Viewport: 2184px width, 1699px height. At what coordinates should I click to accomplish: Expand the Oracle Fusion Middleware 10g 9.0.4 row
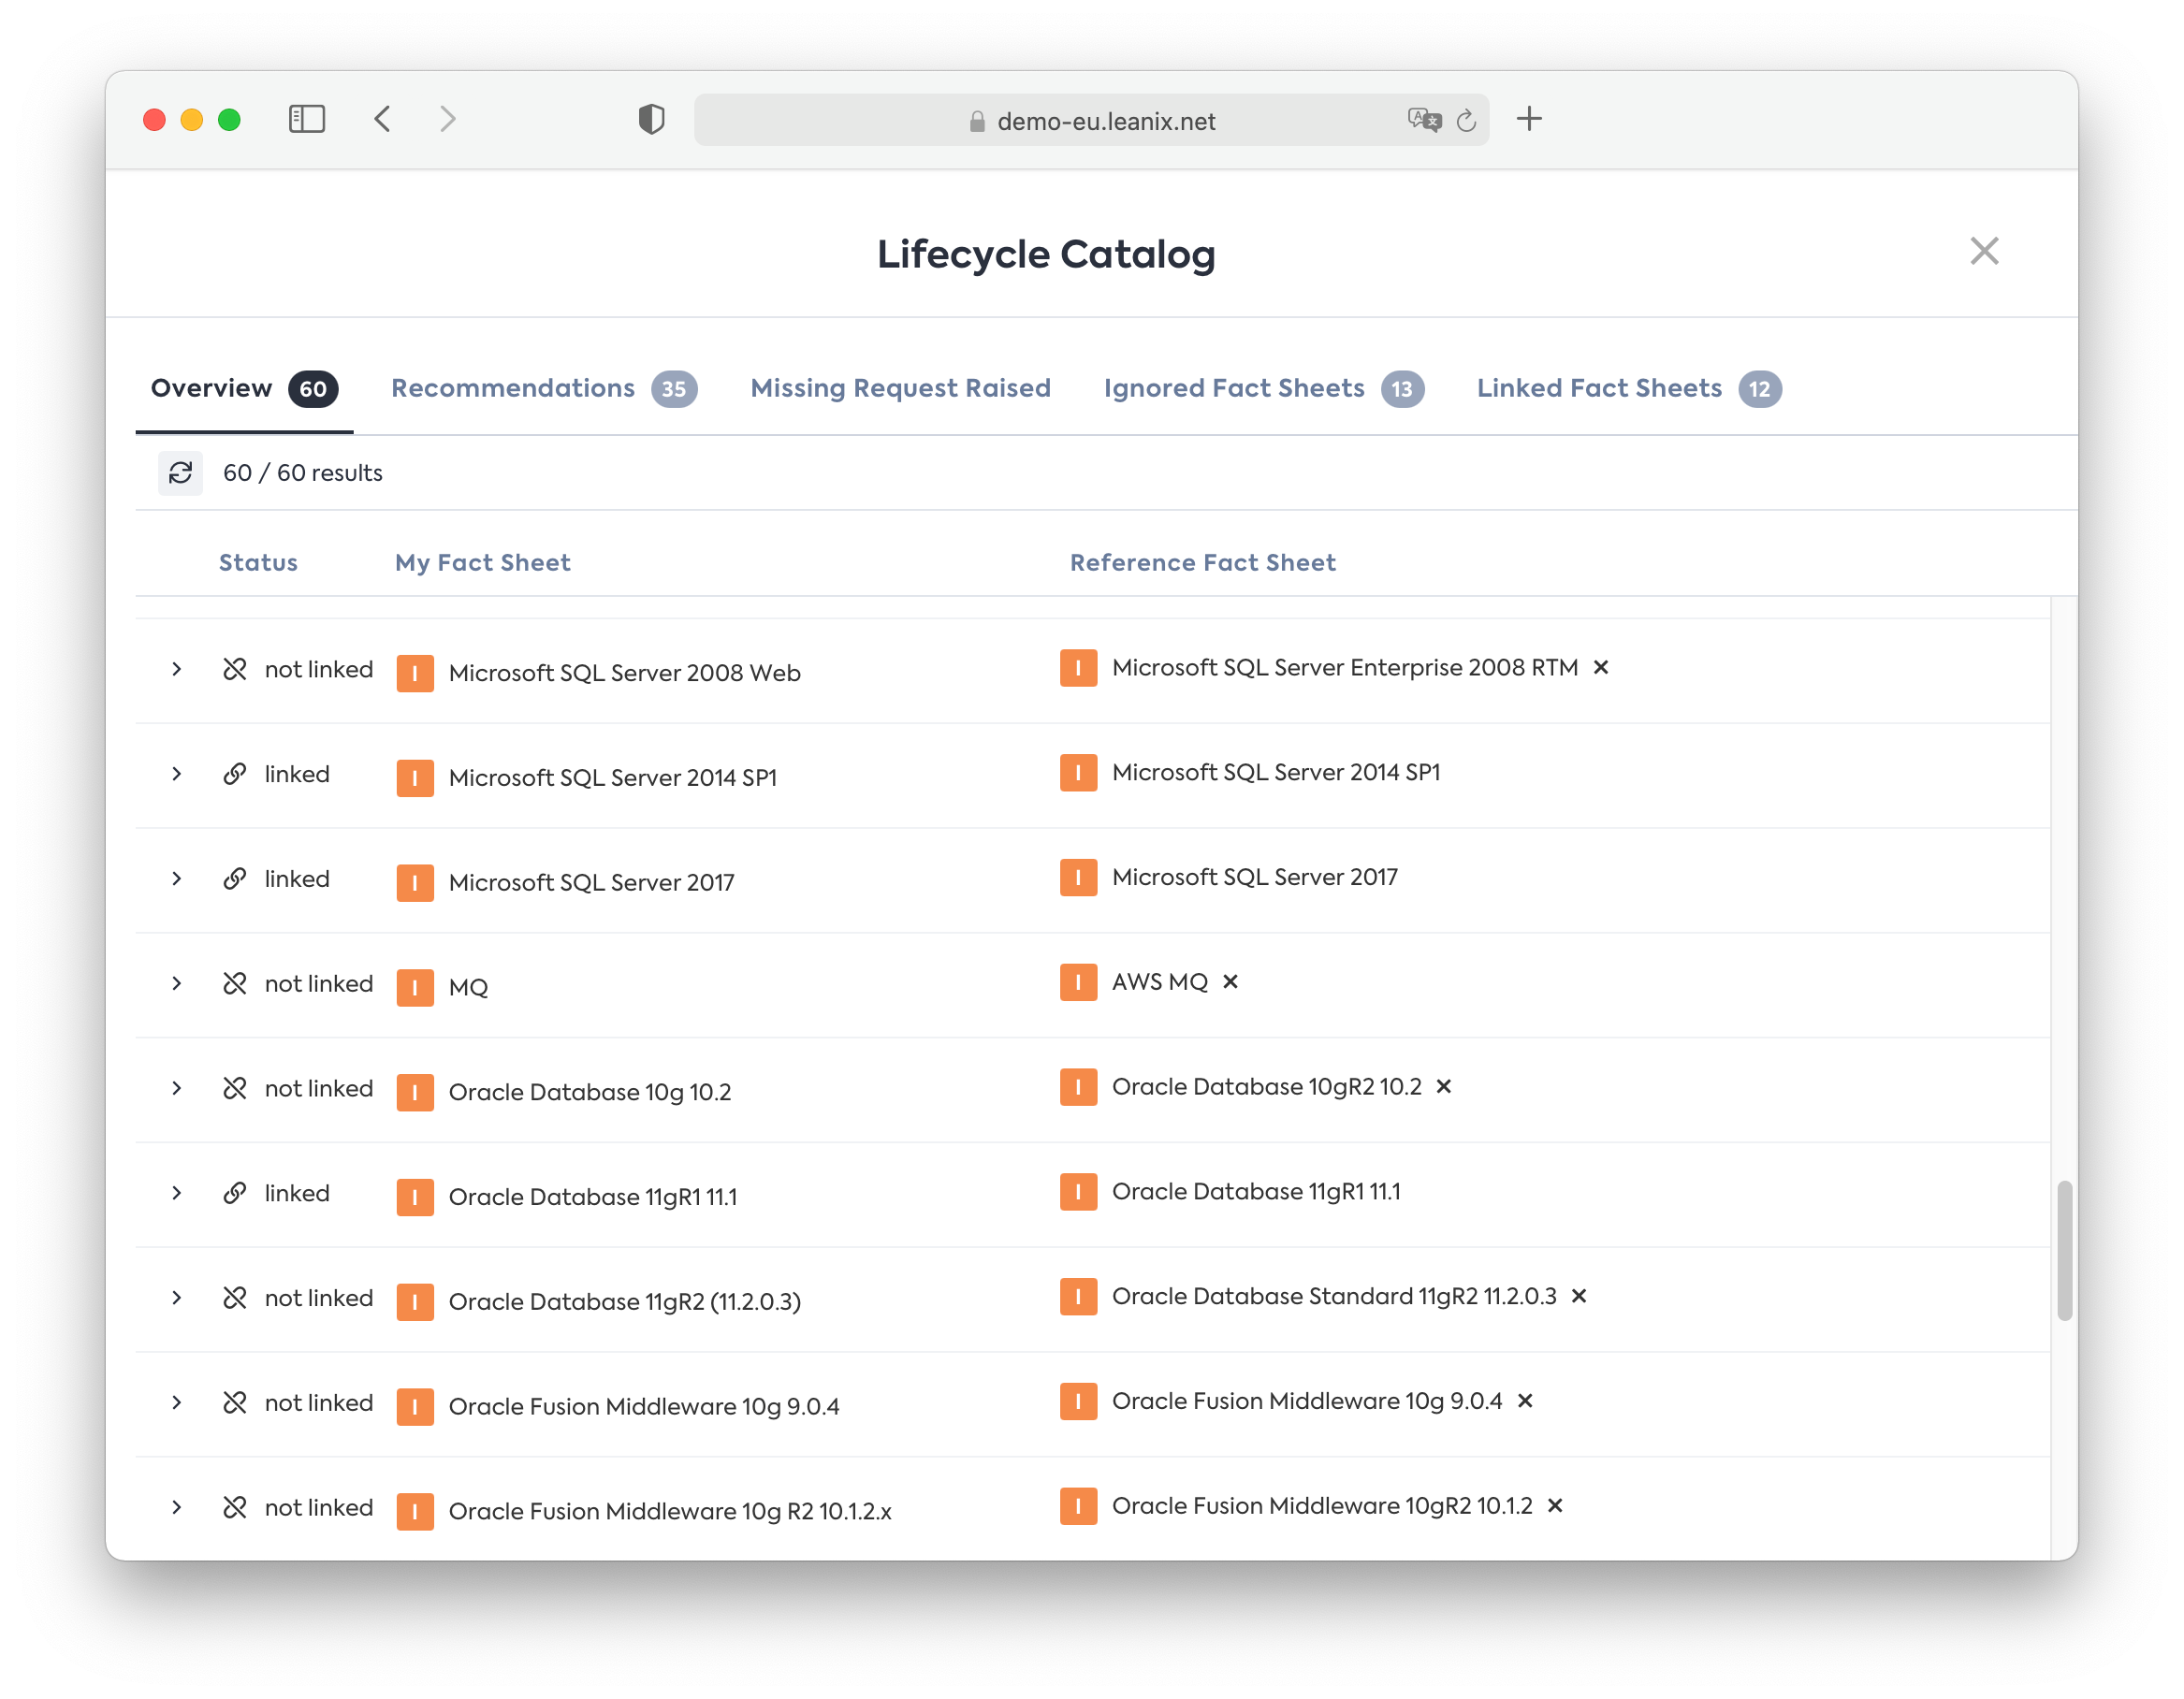pyautogui.click(x=177, y=1403)
